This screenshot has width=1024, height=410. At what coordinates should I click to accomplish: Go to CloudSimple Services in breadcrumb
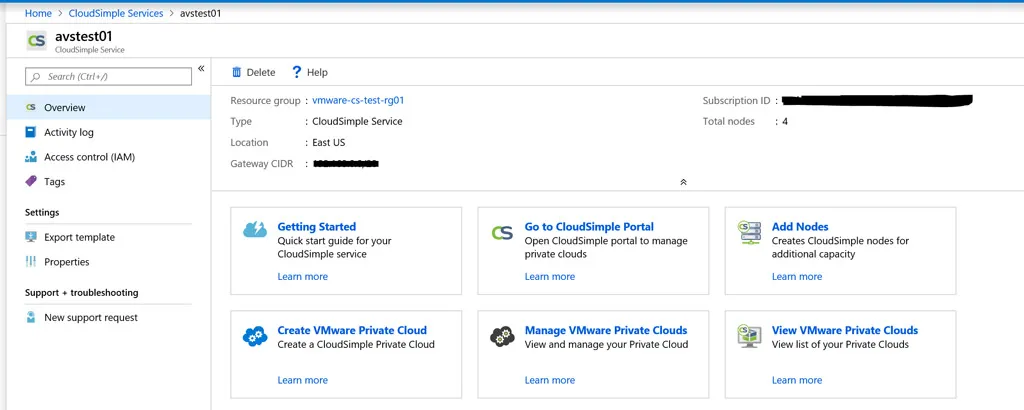[x=116, y=13]
